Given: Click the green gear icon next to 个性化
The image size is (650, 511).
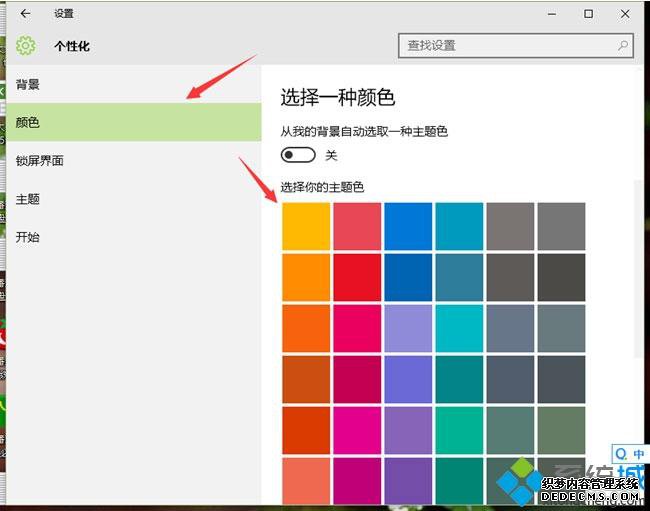Looking at the screenshot, I should (x=26, y=46).
